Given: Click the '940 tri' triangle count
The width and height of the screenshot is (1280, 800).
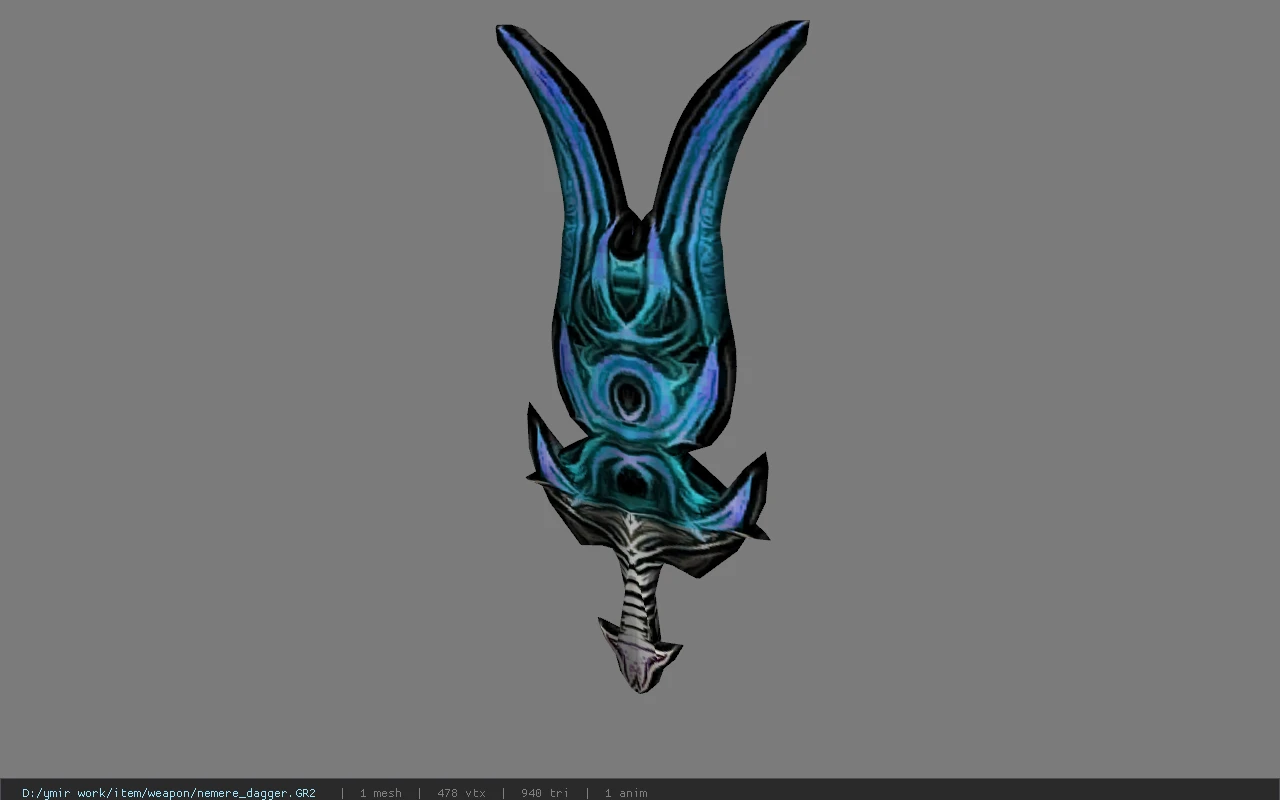Looking at the screenshot, I should (x=545, y=793).
